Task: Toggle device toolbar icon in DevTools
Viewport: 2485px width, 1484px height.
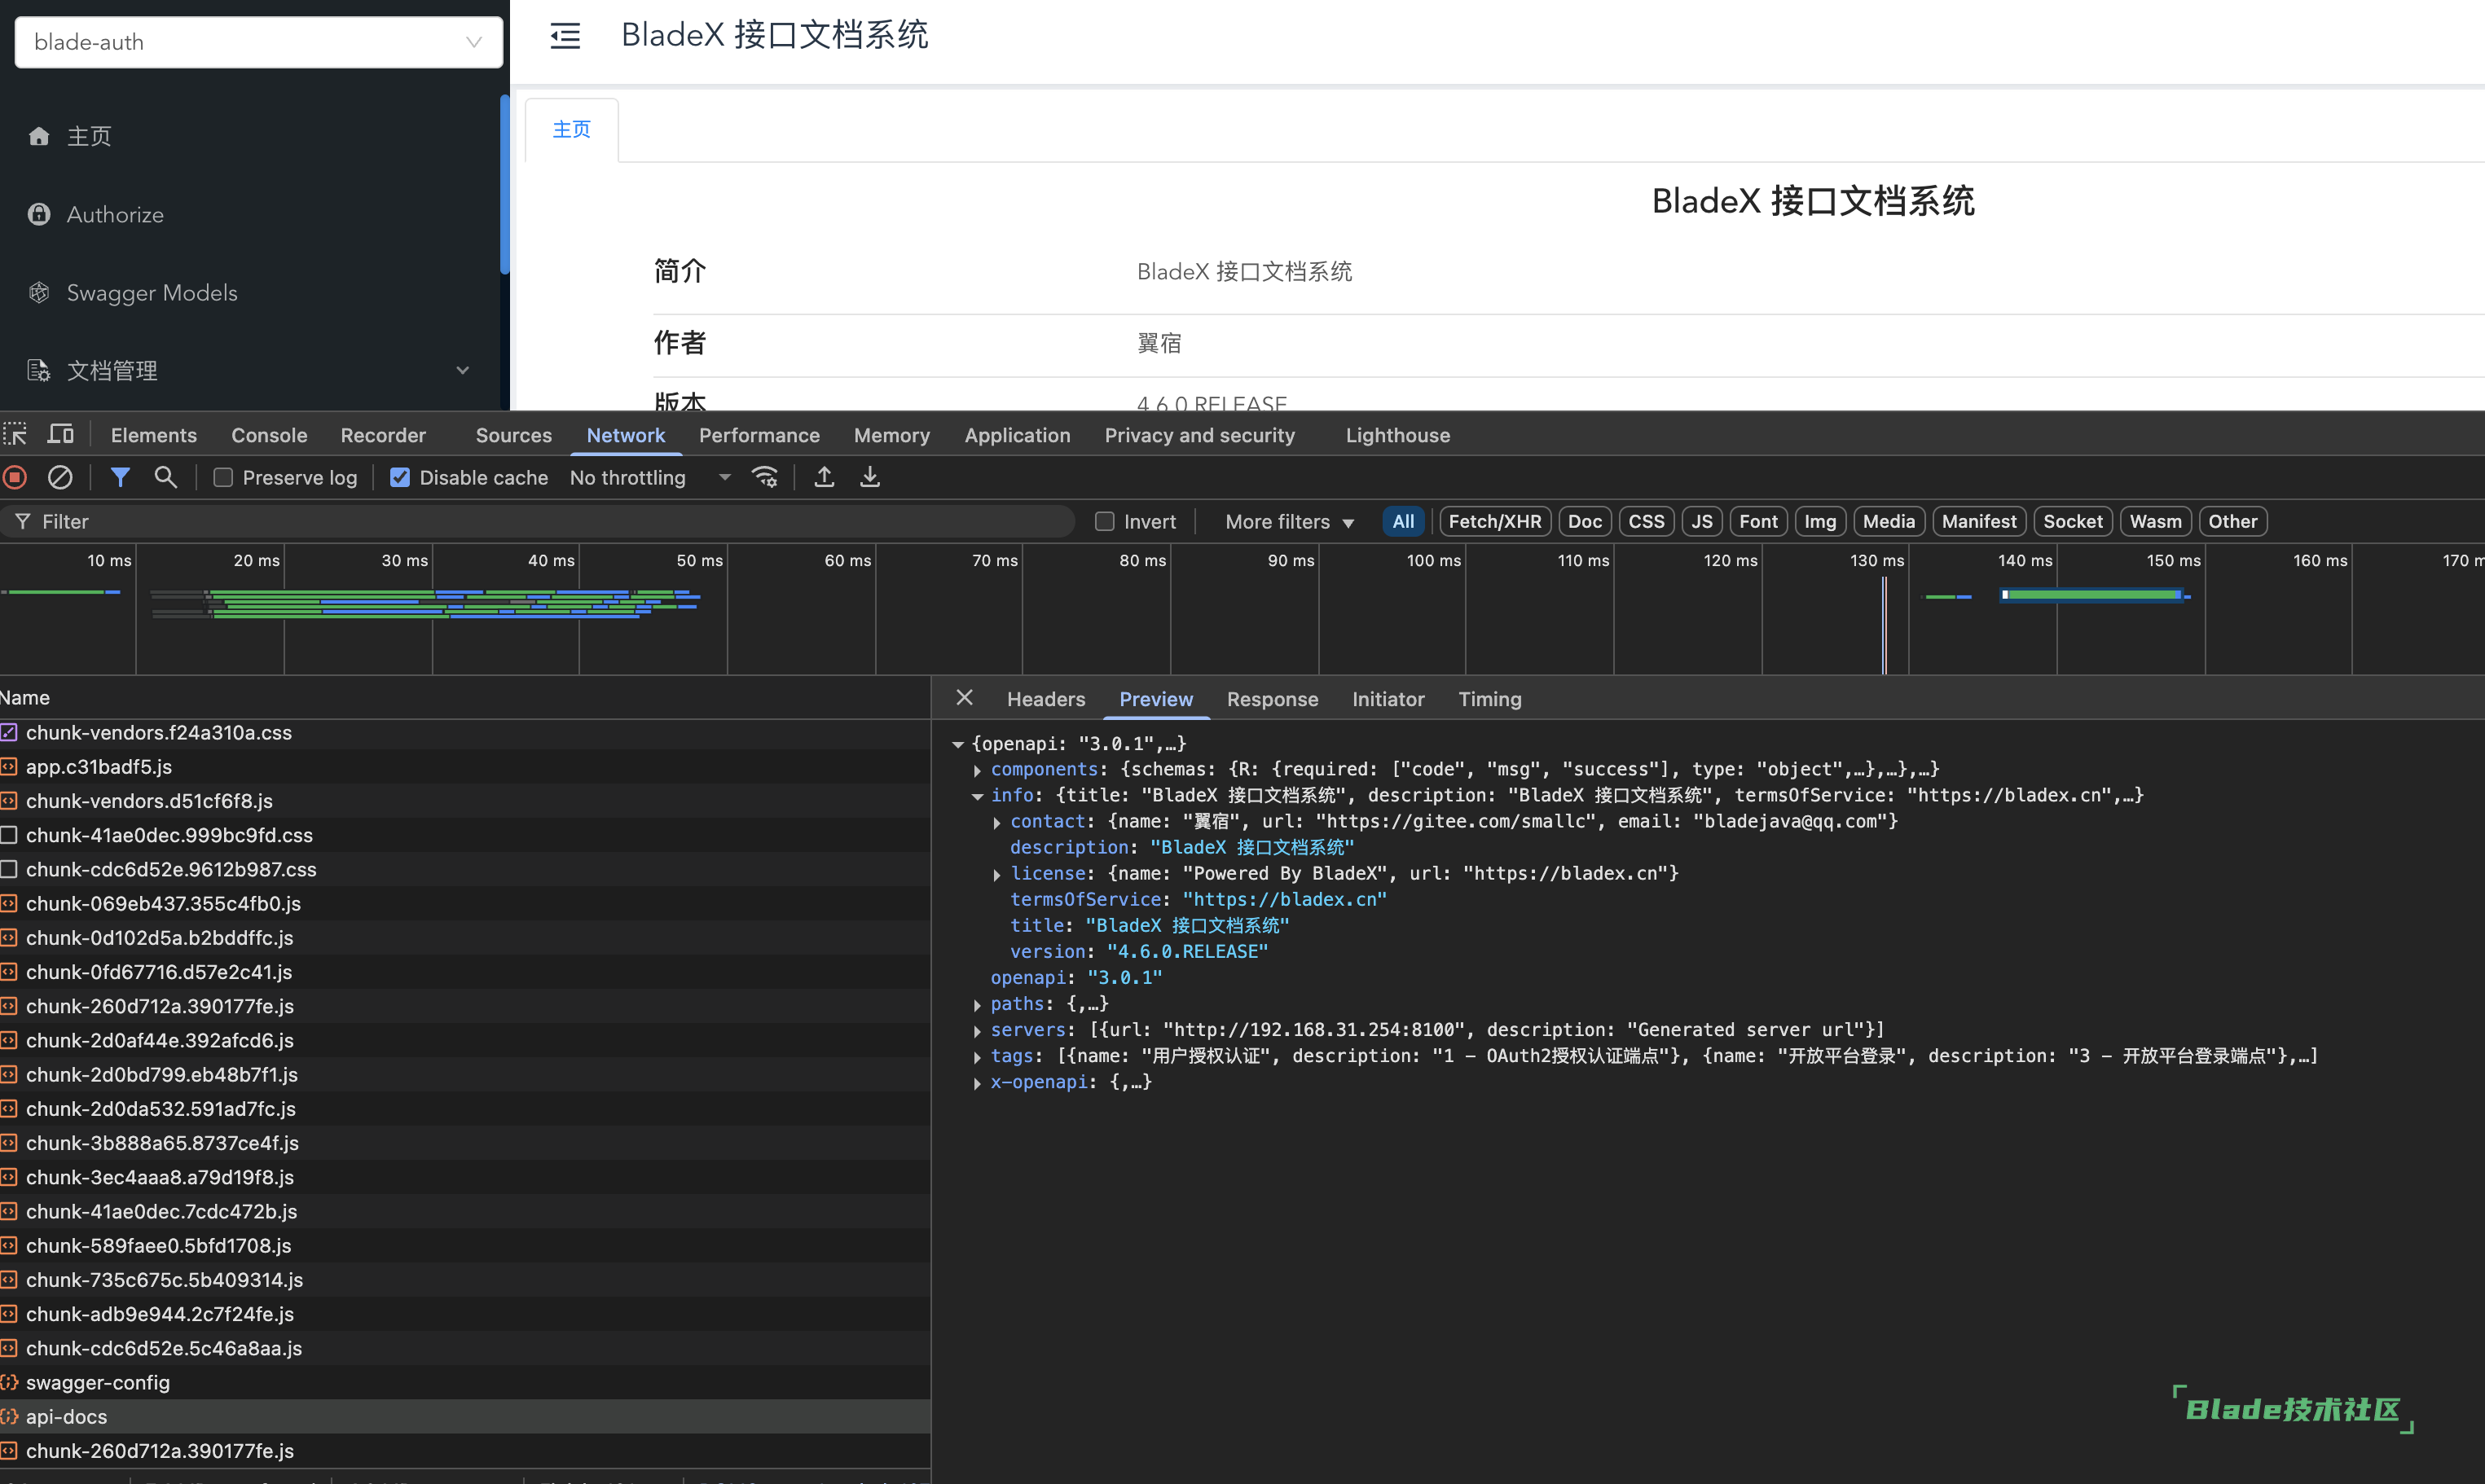Action: (61, 435)
